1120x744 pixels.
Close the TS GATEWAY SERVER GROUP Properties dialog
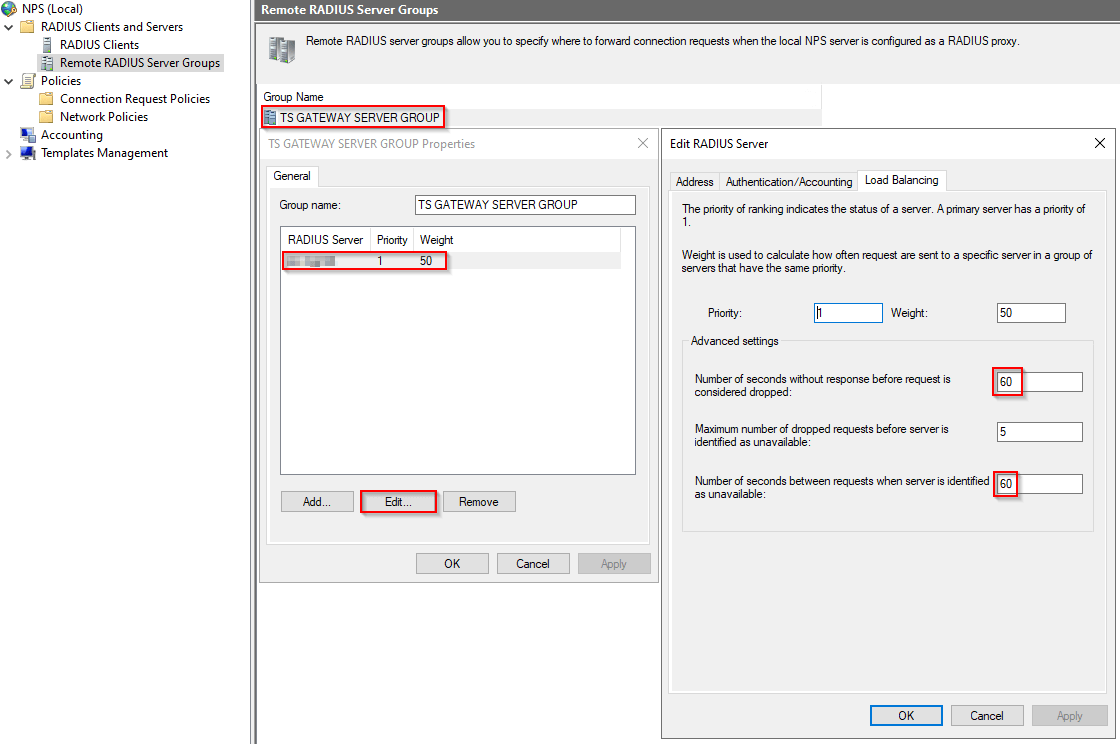tap(643, 143)
